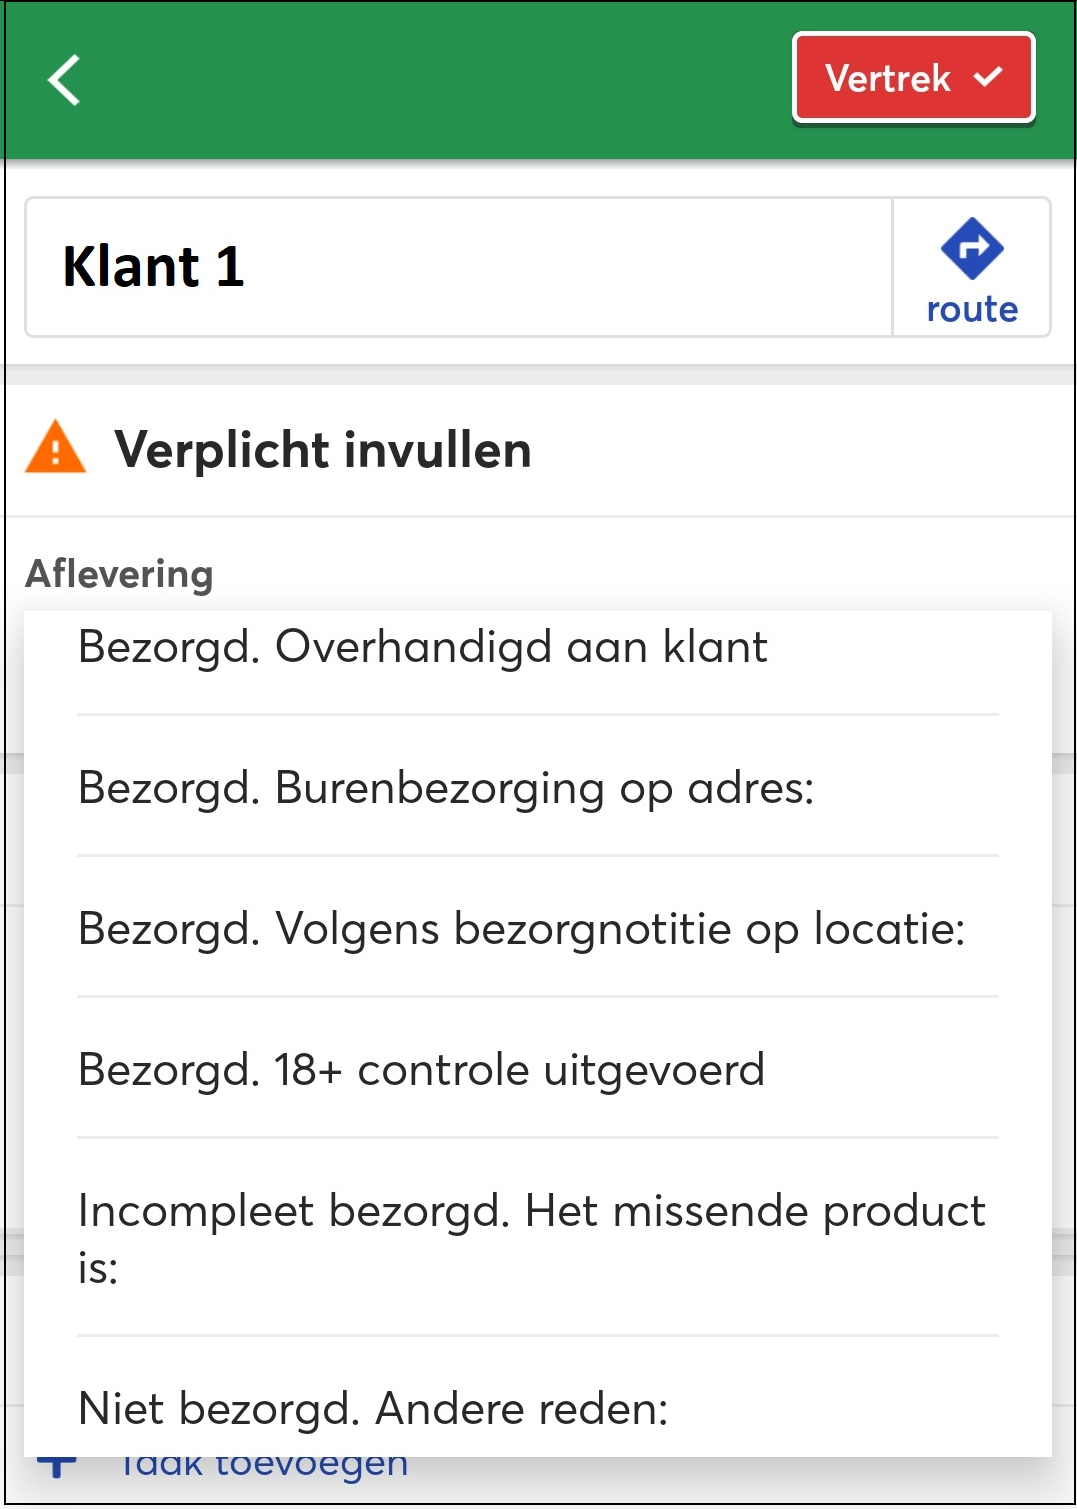Image resolution: width=1077 pixels, height=1509 pixels.
Task: Click the orange warning triangle icon
Action: click(55, 447)
